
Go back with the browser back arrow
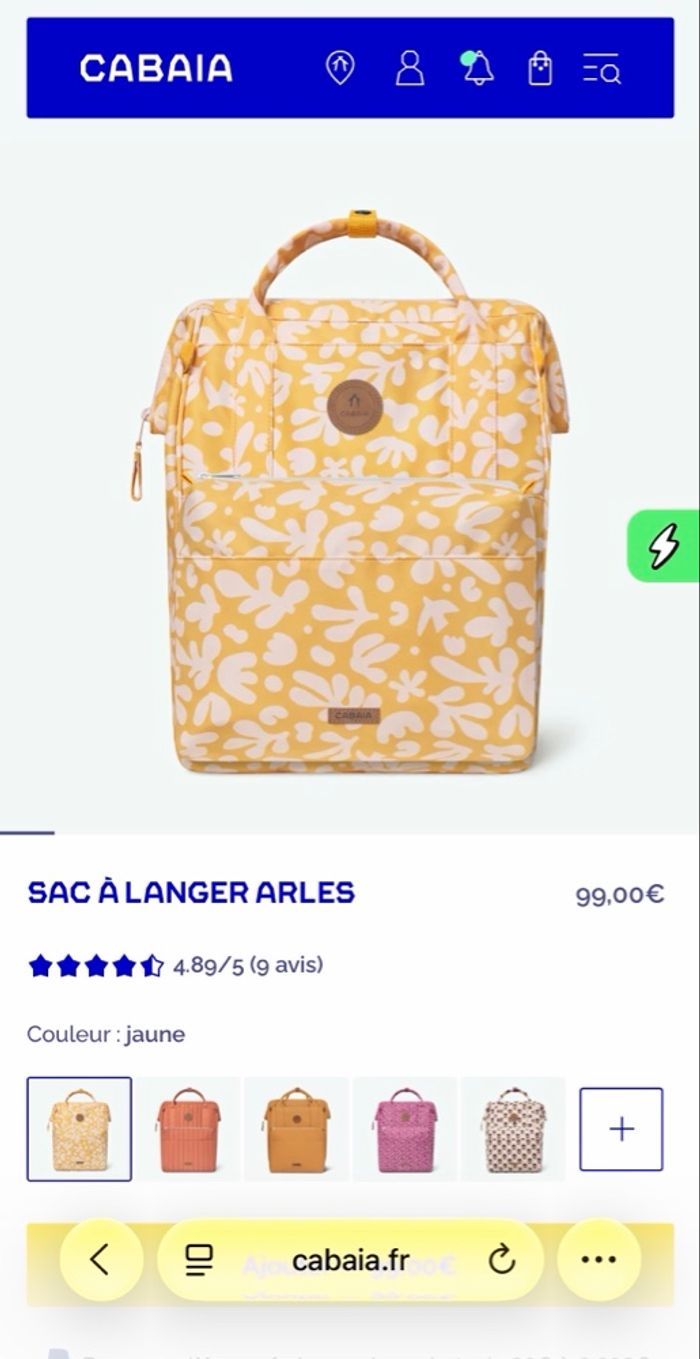100,1260
